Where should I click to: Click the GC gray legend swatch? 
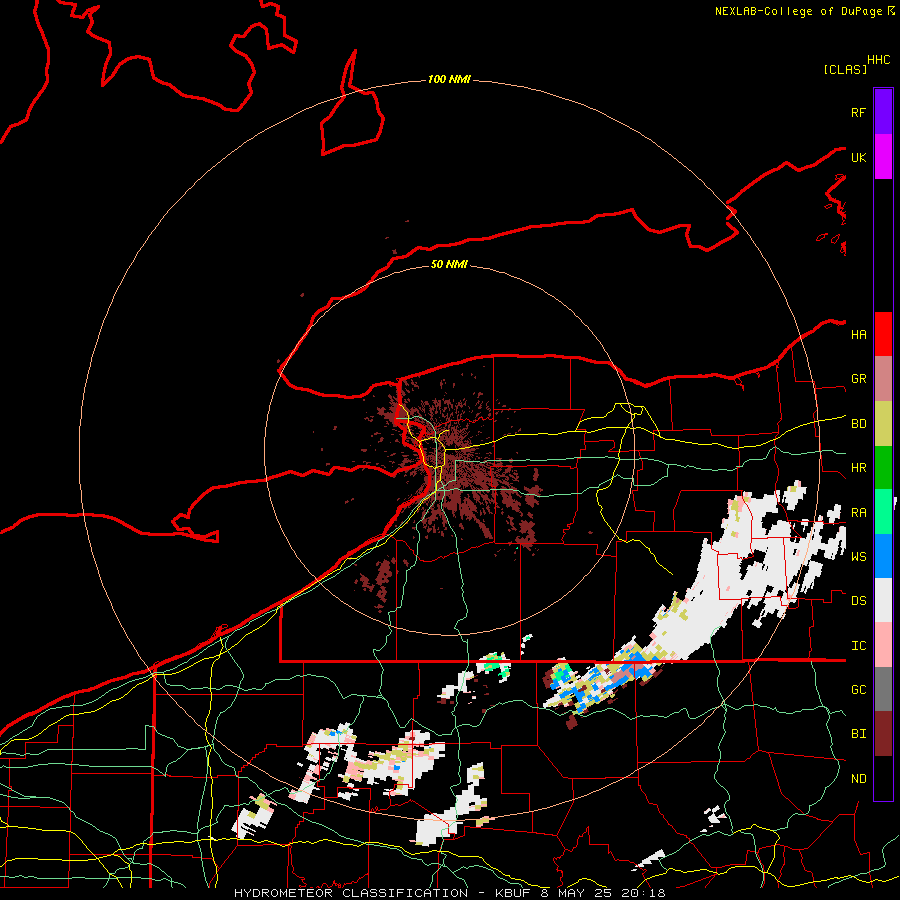pos(883,689)
